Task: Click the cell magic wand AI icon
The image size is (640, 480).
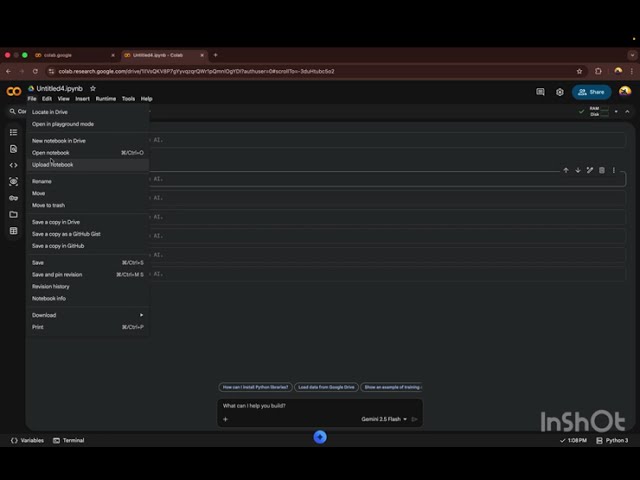Action: pos(589,170)
